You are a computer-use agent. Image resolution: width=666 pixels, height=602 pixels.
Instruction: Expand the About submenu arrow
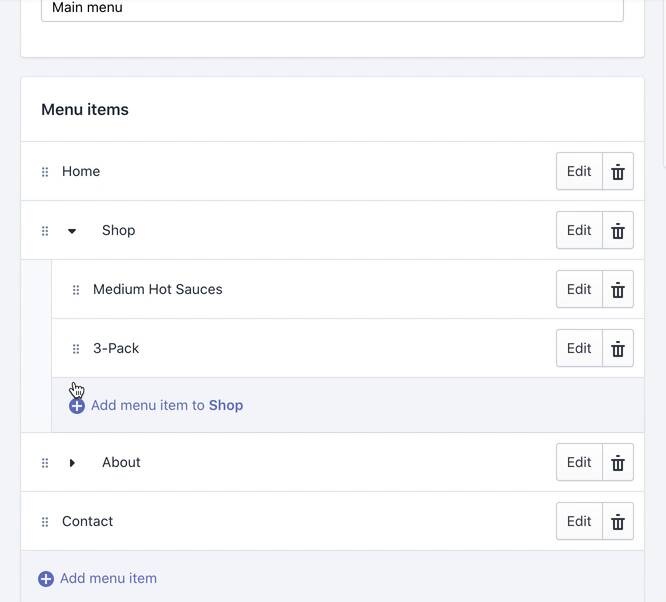[x=72, y=463]
